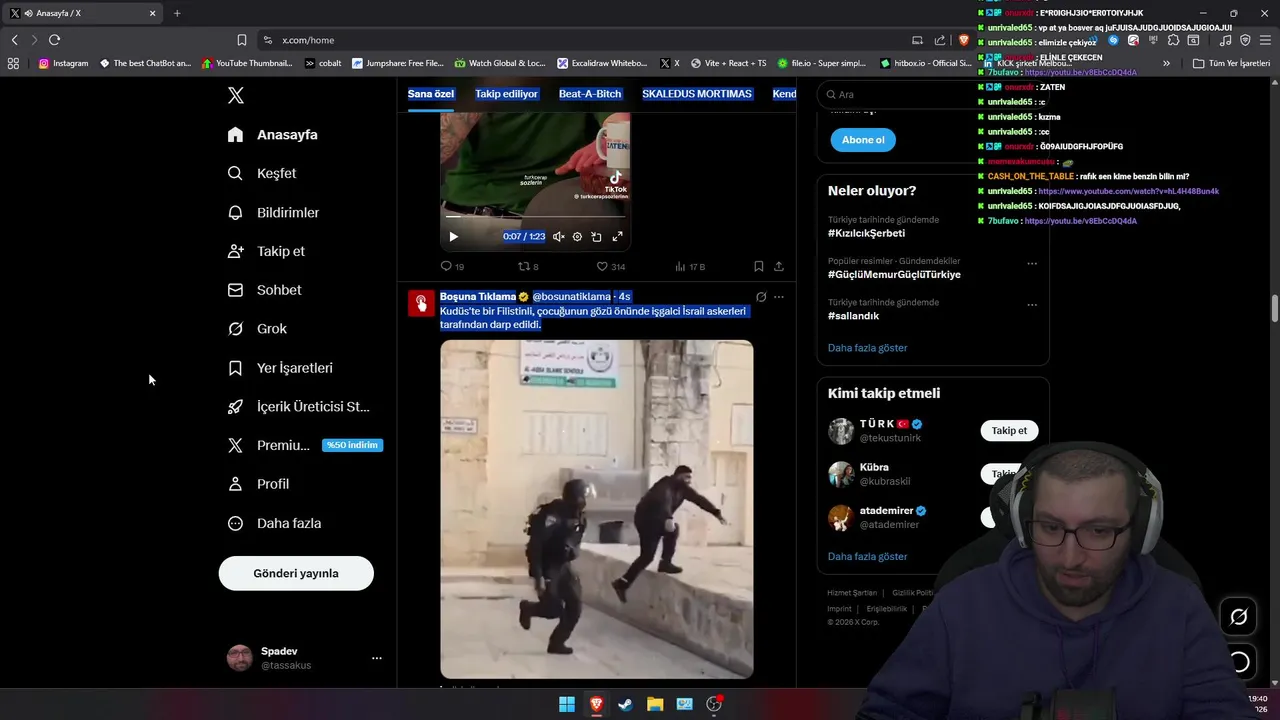Open the Kudüs video thumbnail
This screenshot has width=1280, height=720.
pyautogui.click(x=597, y=509)
